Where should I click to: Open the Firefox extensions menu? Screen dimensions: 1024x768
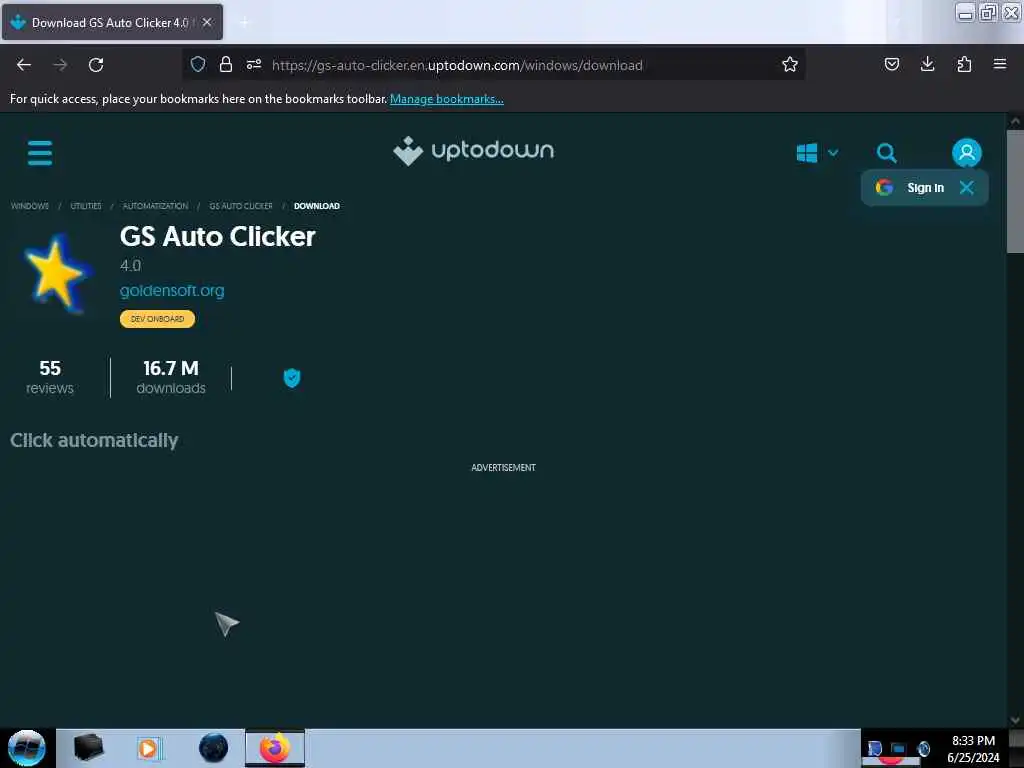964,64
